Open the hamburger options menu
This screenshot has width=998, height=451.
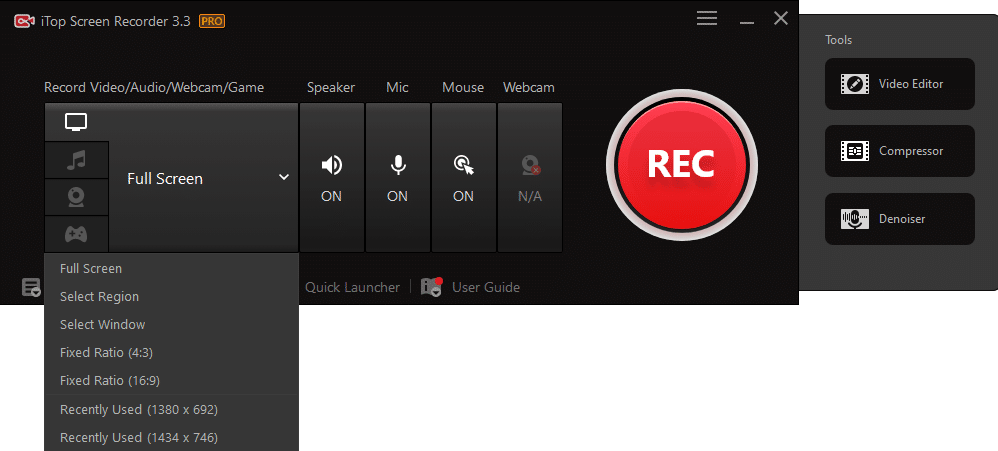[x=707, y=19]
